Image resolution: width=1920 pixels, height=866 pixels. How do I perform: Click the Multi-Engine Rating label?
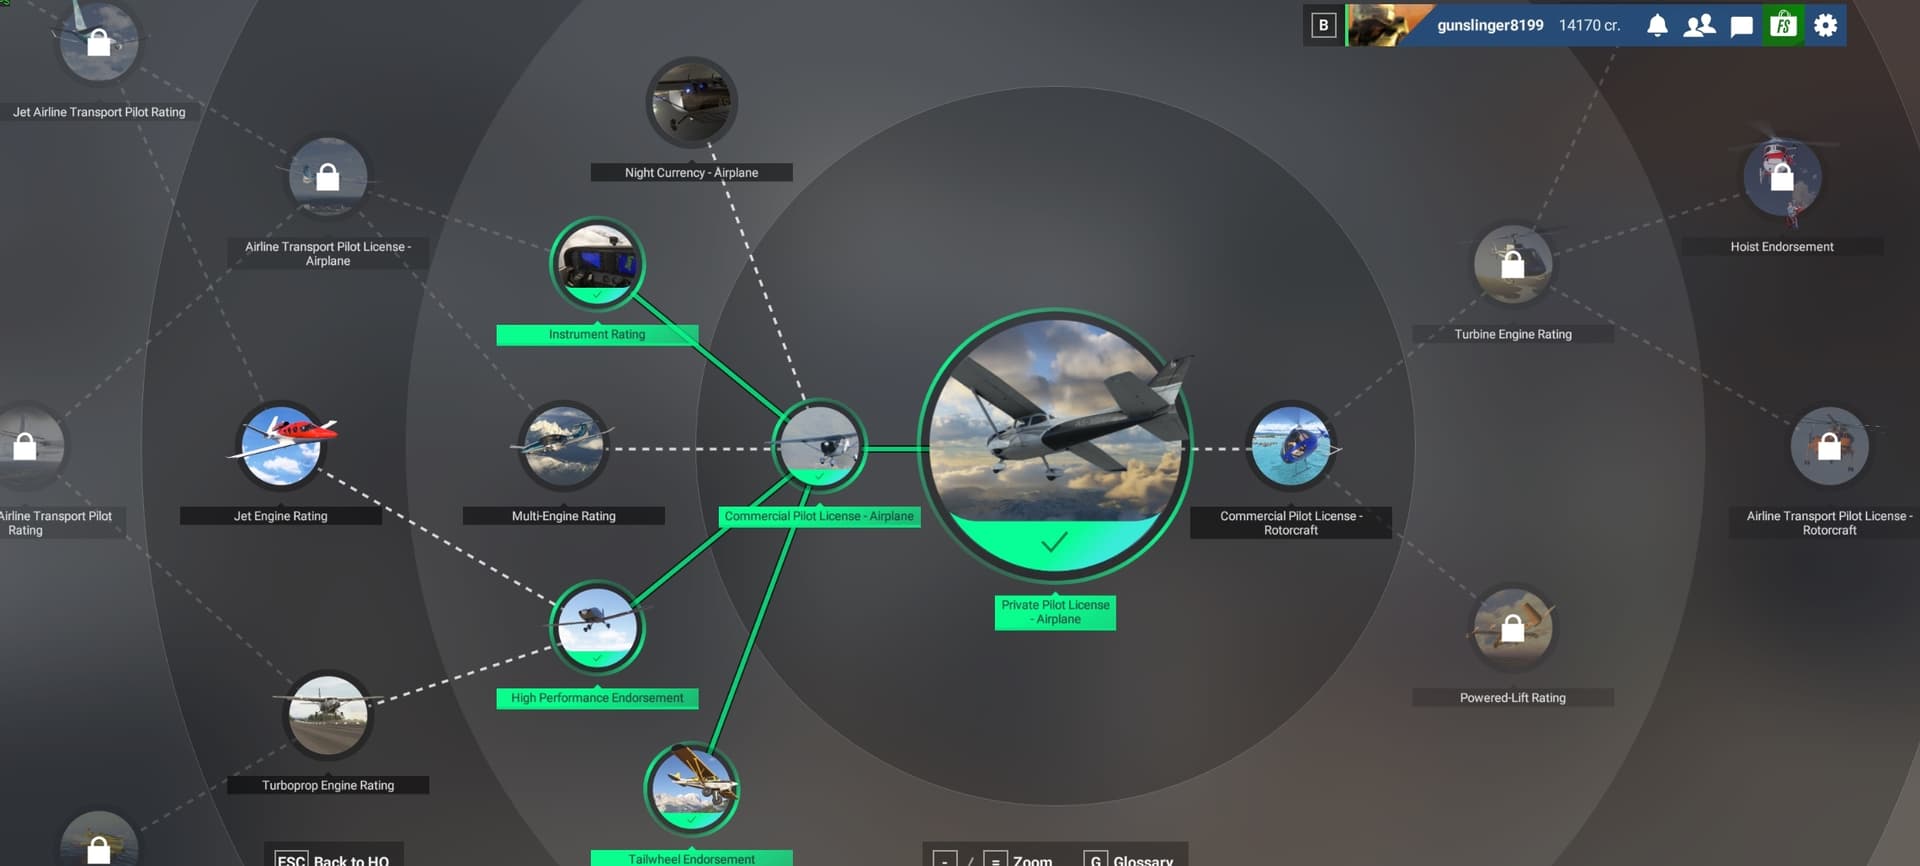coord(564,516)
